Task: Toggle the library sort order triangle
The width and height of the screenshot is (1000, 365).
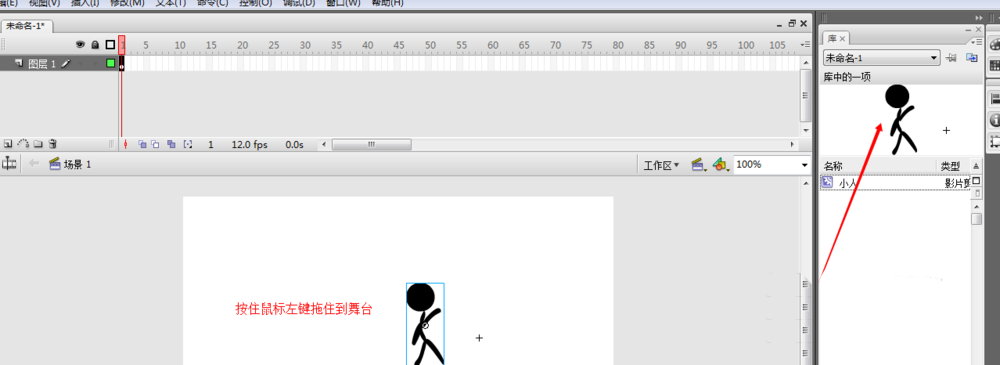Action: (976, 166)
